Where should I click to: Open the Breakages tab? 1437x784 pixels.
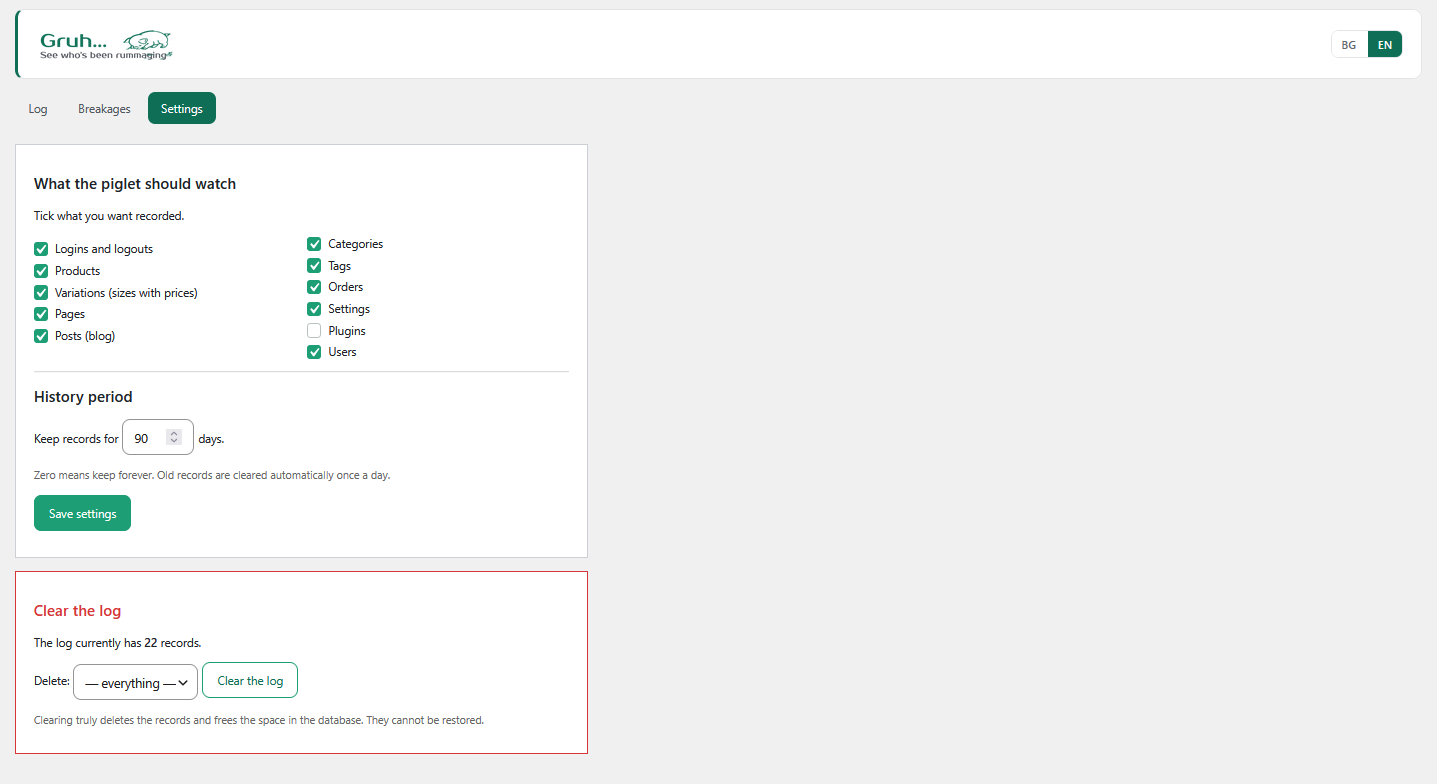point(104,109)
